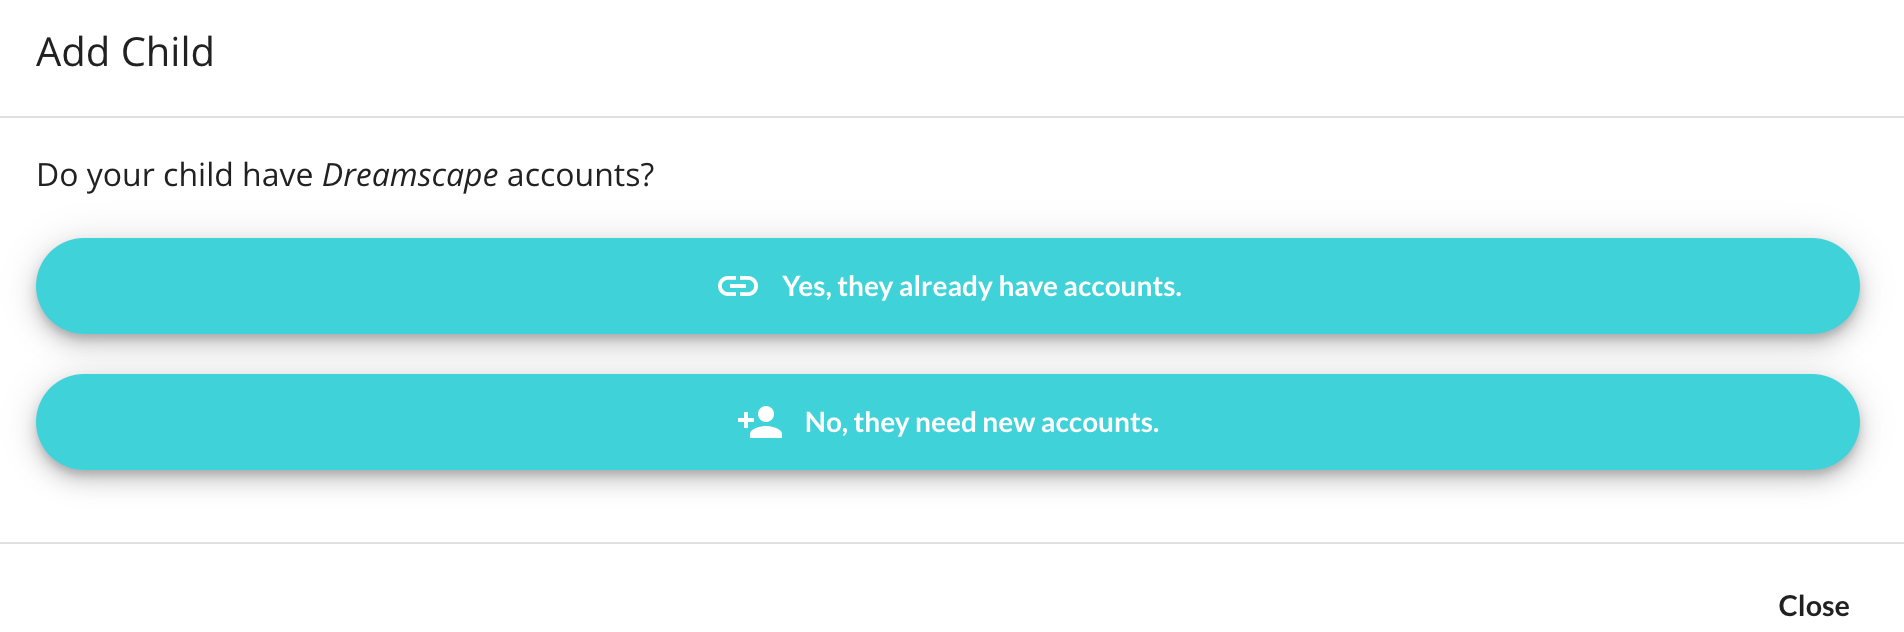Click the italicized word 'Dreamscape'
The image size is (1904, 632).
(410, 174)
